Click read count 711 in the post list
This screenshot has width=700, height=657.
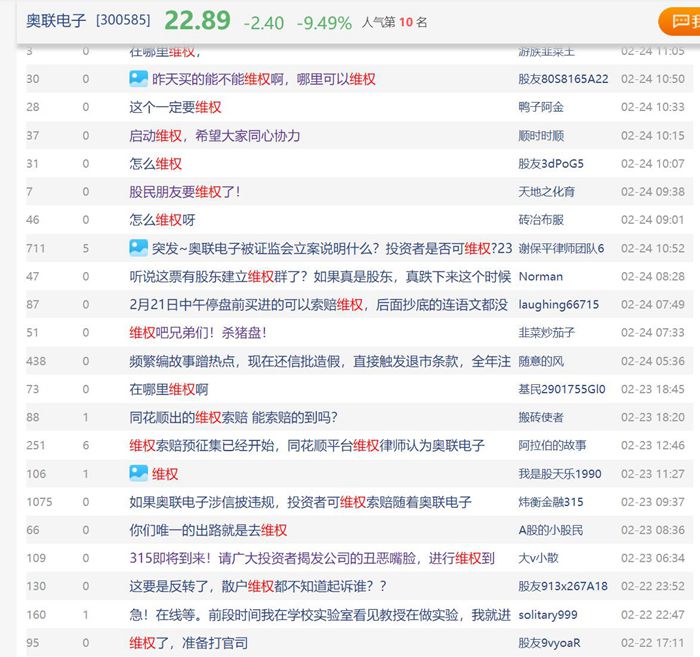click(x=36, y=248)
